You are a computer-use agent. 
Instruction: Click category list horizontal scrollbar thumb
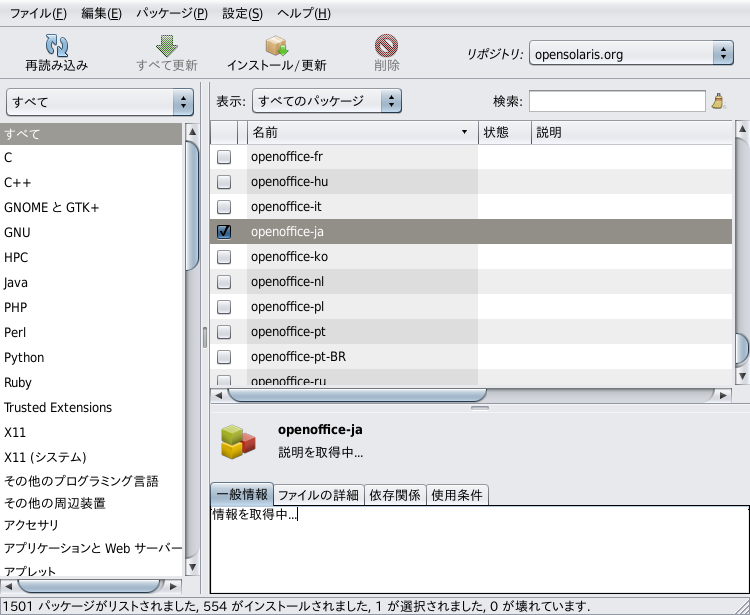coord(89,586)
